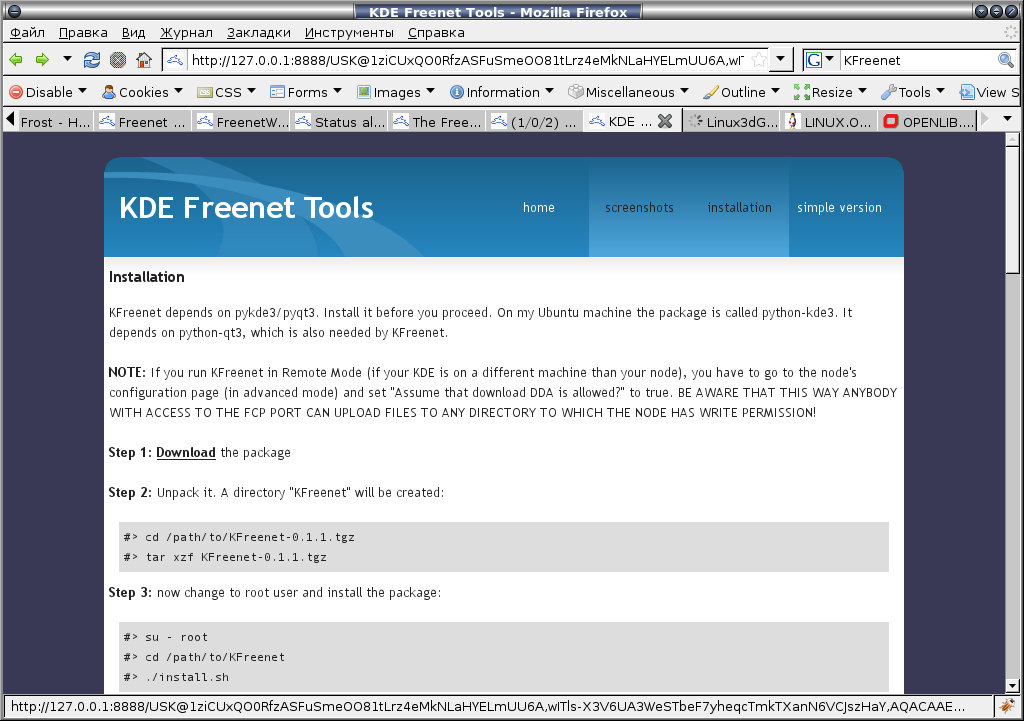Open the Правка menu

pyautogui.click(x=83, y=33)
